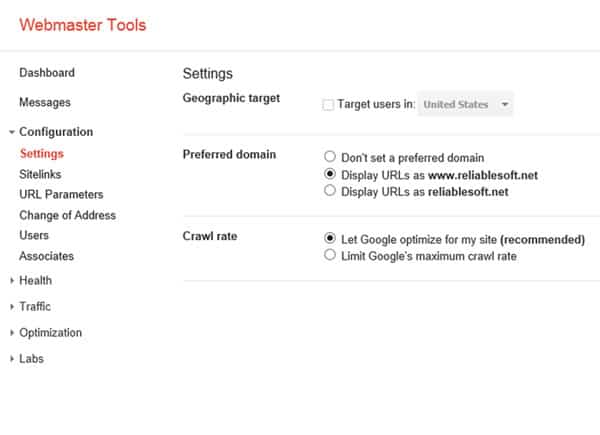This screenshot has height=435, width=600.
Task: Collapse the Configuration section arrow
Action: pyautogui.click(x=11, y=132)
